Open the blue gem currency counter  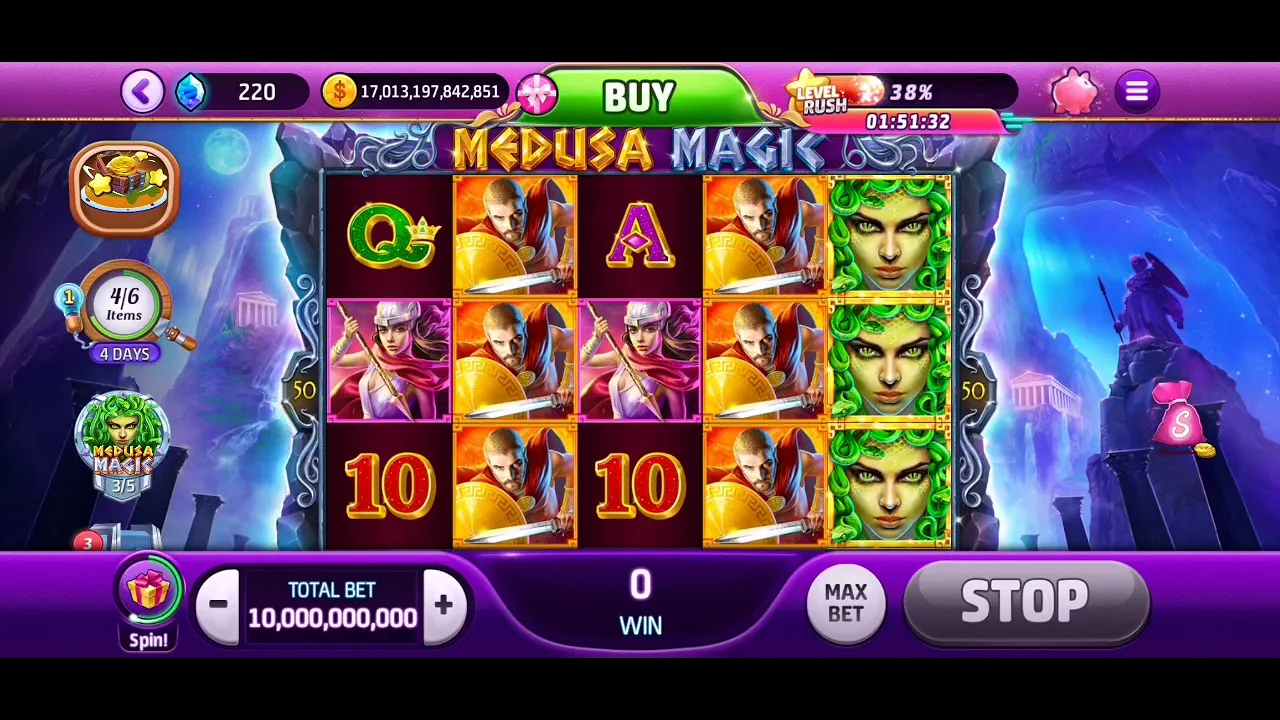pyautogui.click(x=242, y=92)
